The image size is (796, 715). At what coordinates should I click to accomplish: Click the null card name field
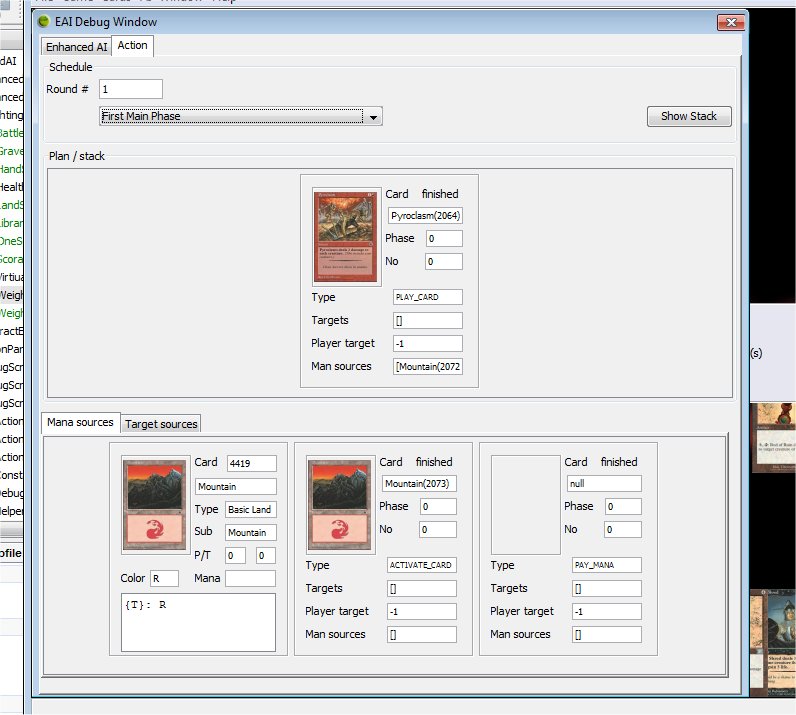tap(604, 483)
